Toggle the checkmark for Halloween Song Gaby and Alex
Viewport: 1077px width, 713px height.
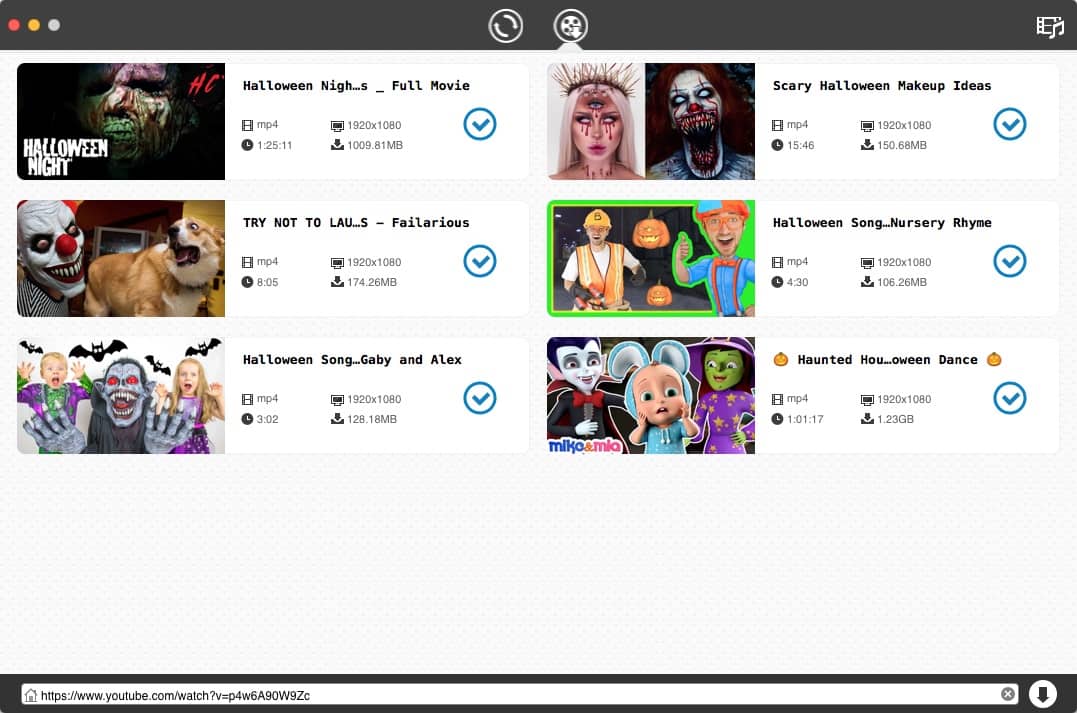click(479, 398)
